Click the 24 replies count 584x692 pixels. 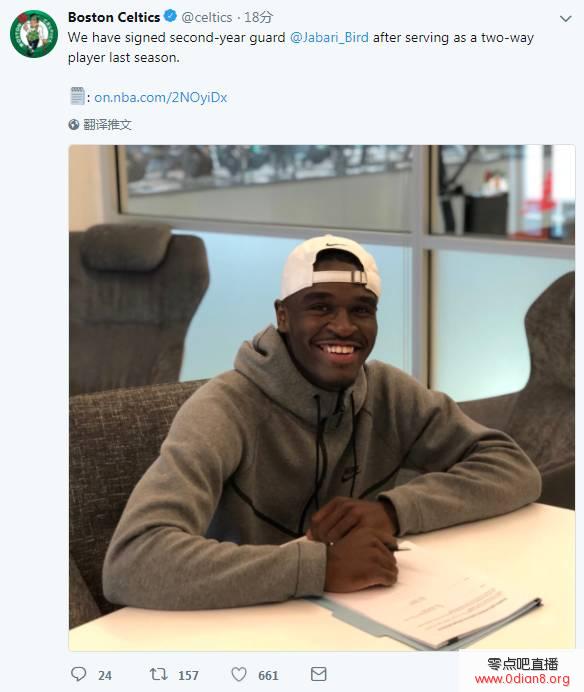click(105, 675)
